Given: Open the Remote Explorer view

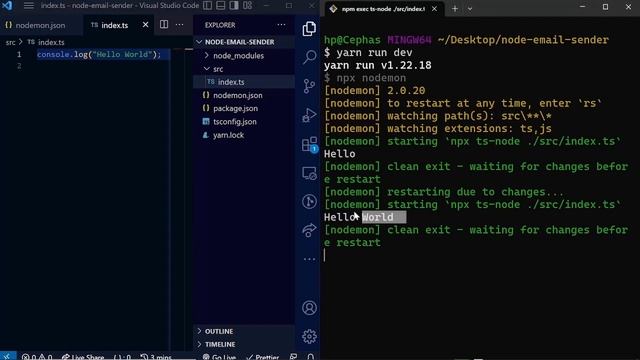Looking at the screenshot, I should tap(309, 173).
